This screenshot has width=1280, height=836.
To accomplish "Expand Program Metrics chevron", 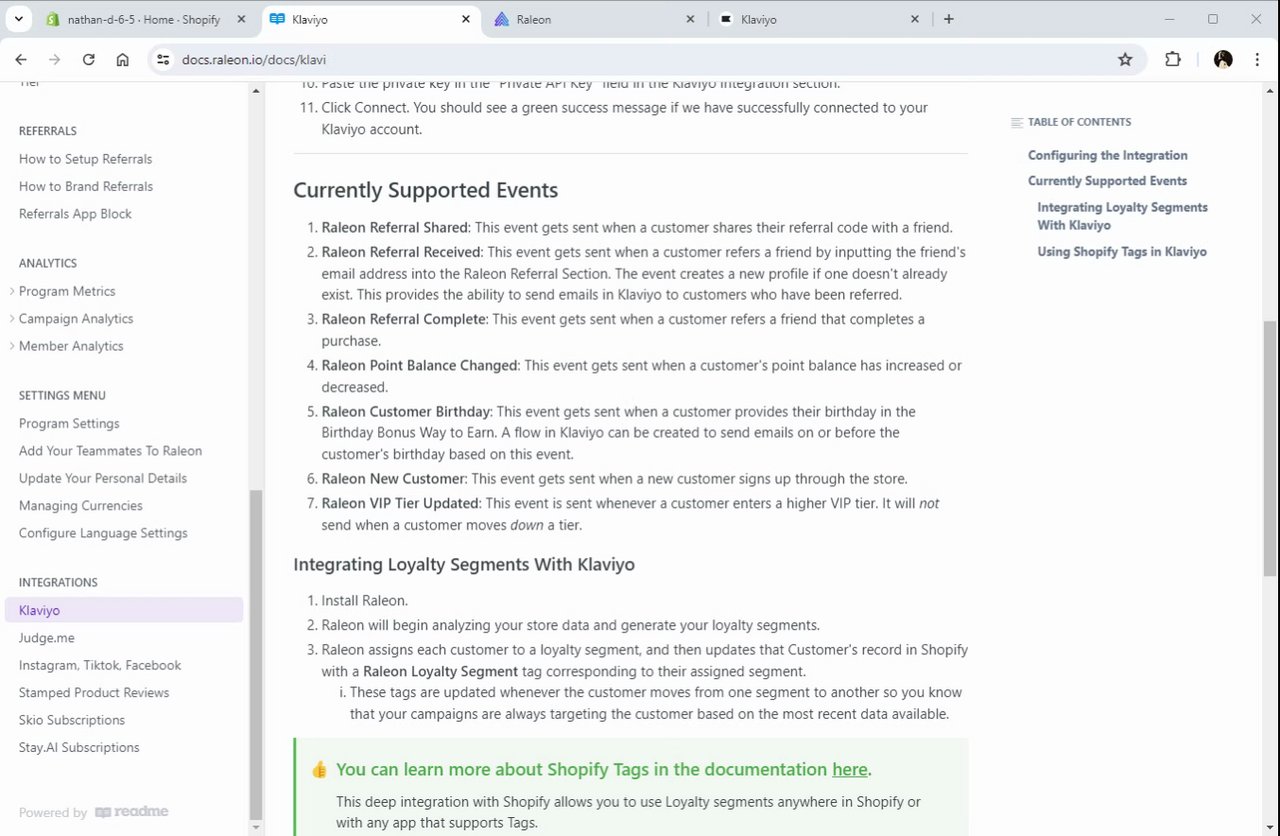I will coord(12,291).
